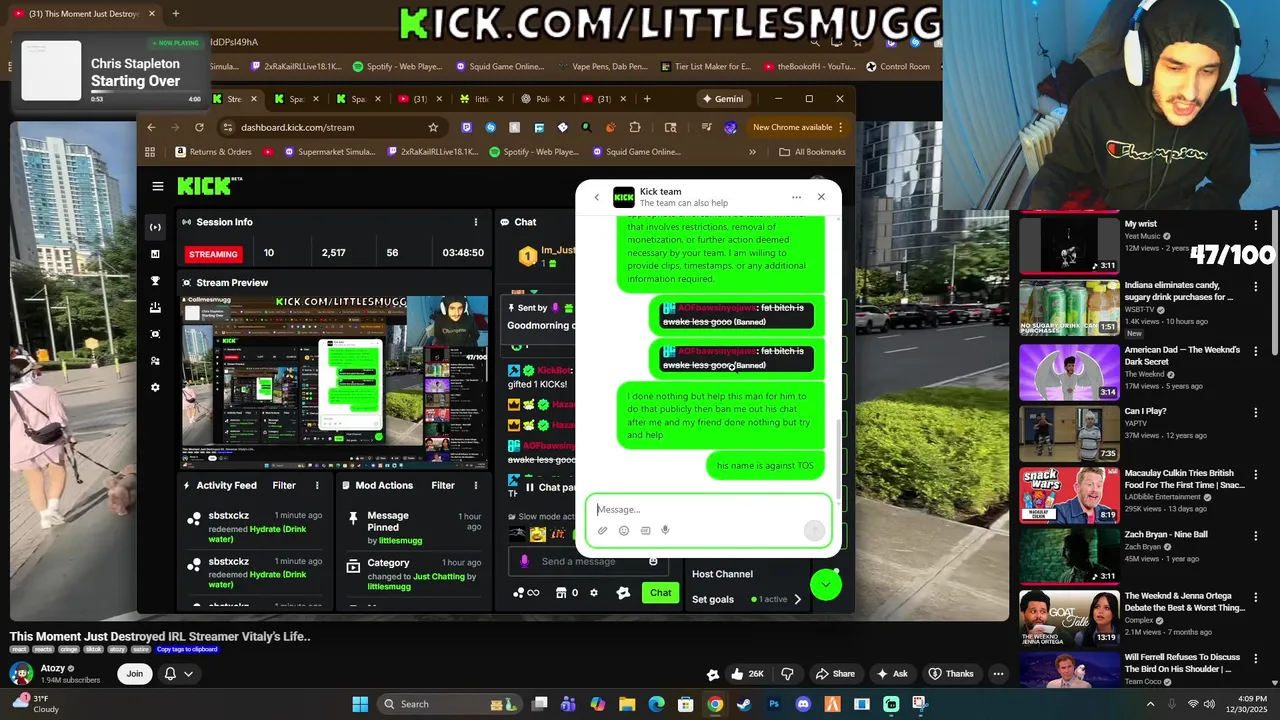Screen dimensions: 1280x720
Task: Click Copy tags to clipboard
Action: 187,649
